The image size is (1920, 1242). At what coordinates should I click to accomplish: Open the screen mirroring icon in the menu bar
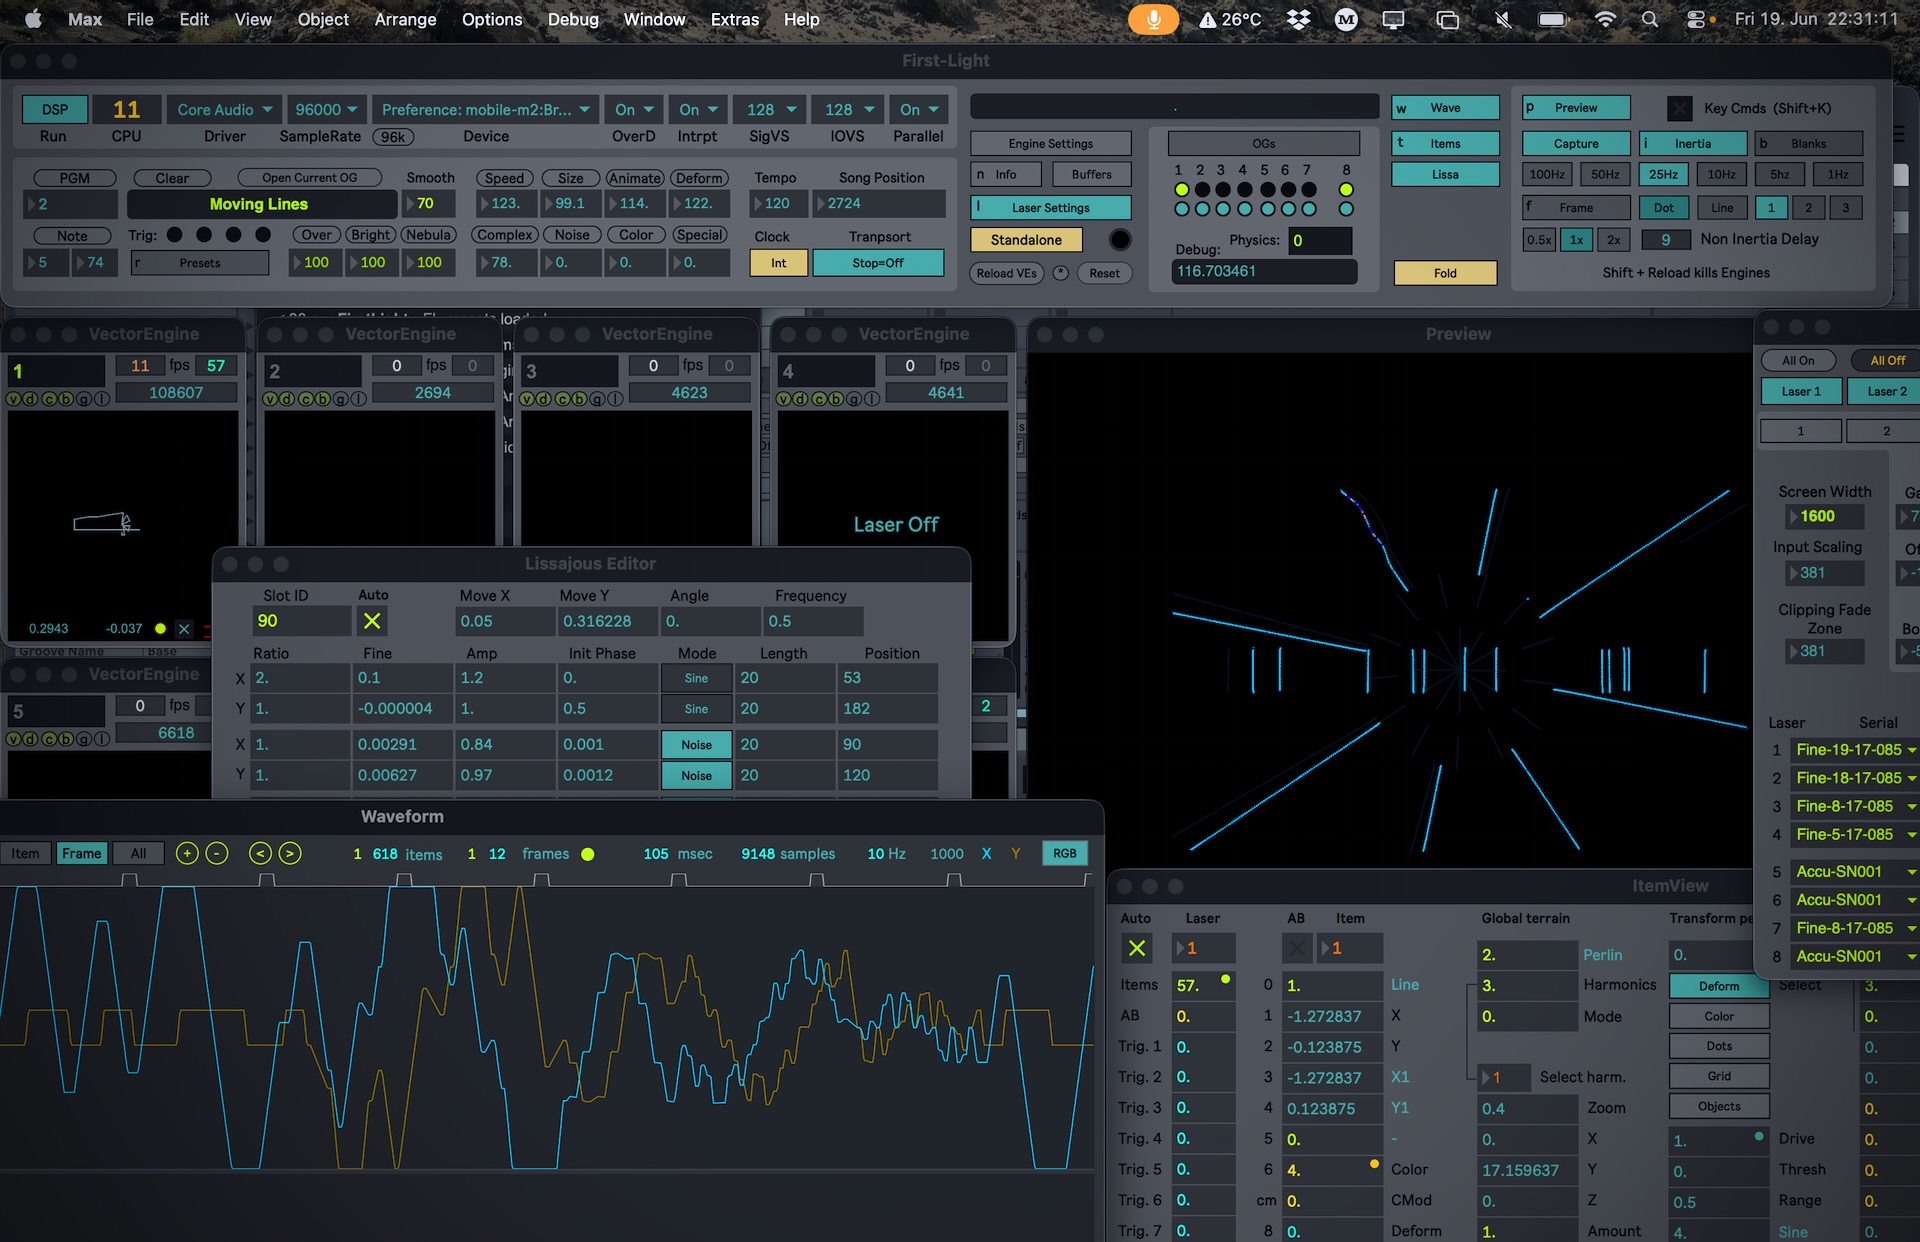(1447, 19)
